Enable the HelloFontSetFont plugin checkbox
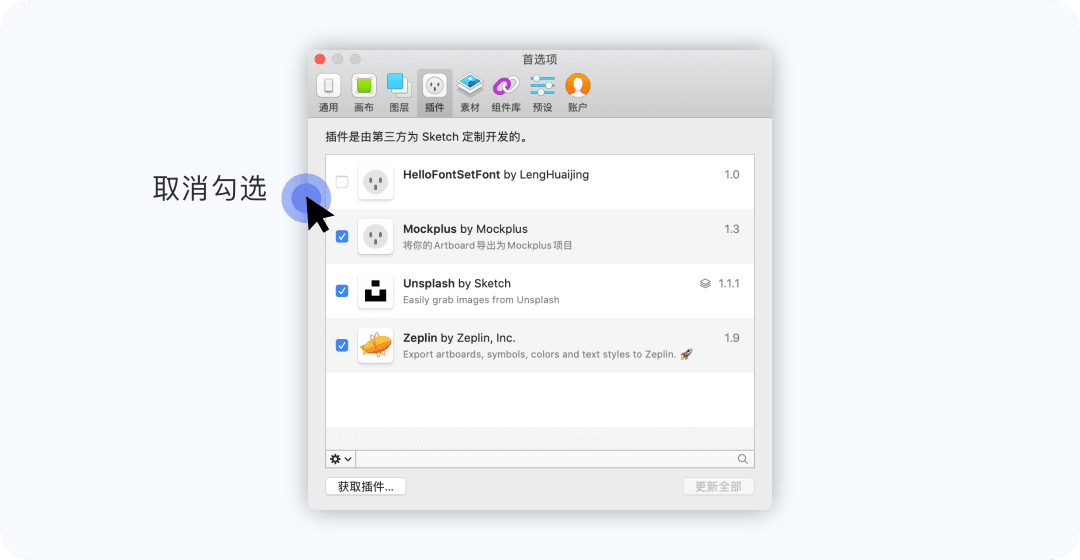 coord(342,182)
